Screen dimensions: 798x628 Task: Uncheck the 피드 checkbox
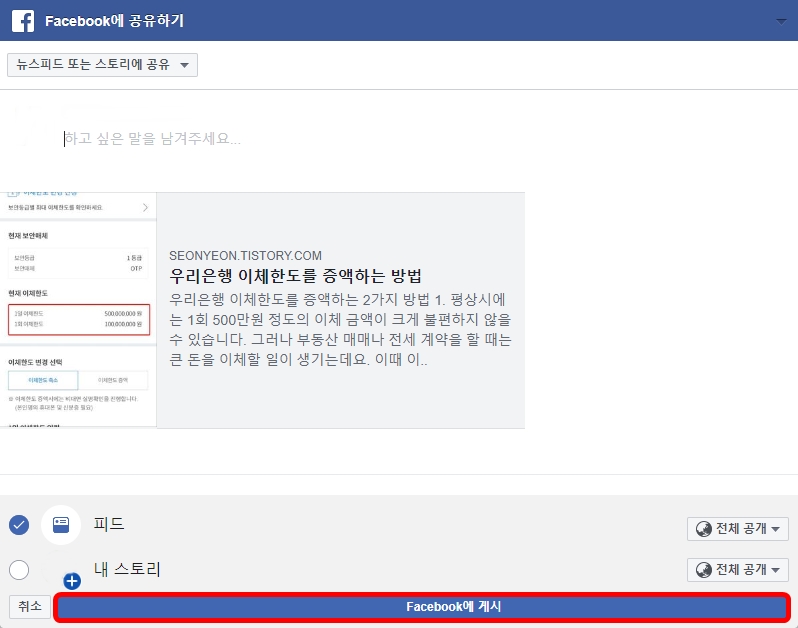pyautogui.click(x=19, y=525)
